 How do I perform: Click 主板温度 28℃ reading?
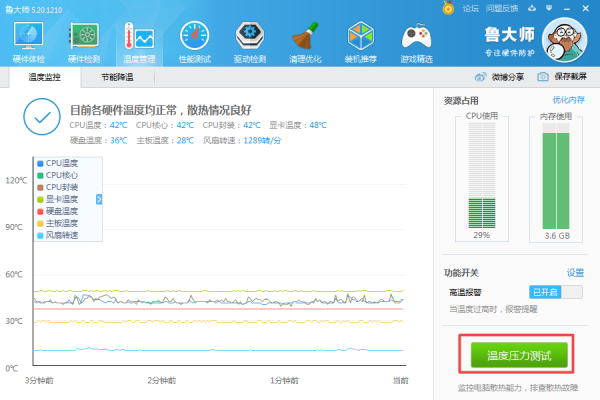(x=165, y=140)
